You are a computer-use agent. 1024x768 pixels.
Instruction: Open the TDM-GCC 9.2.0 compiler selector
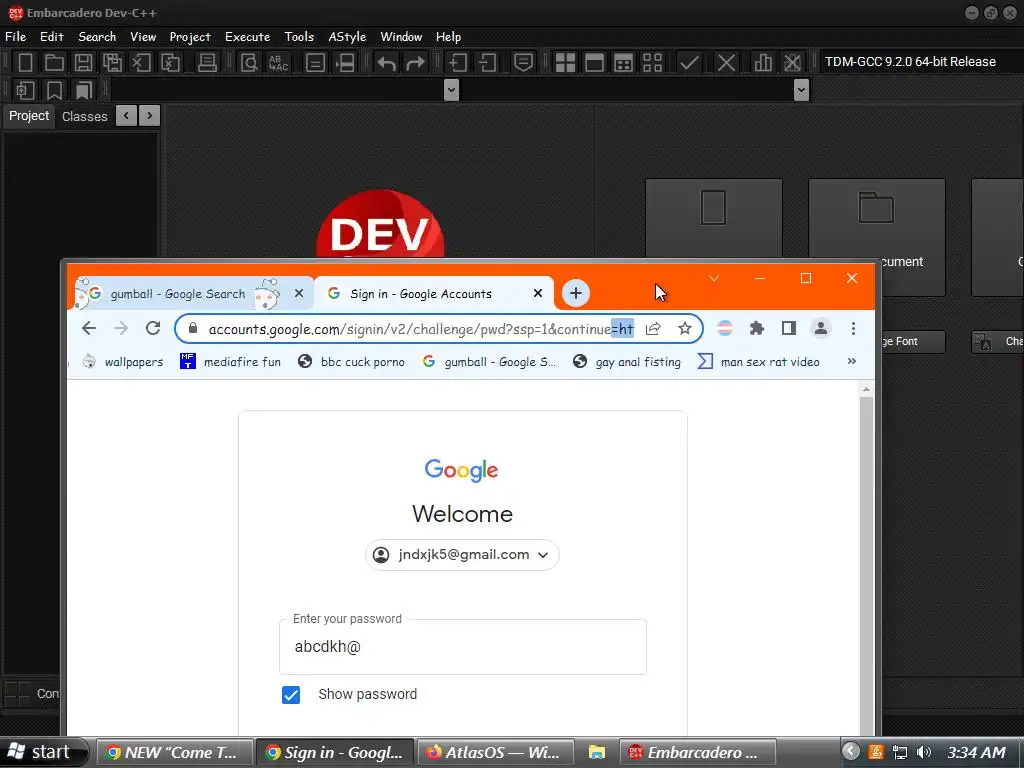(919, 62)
